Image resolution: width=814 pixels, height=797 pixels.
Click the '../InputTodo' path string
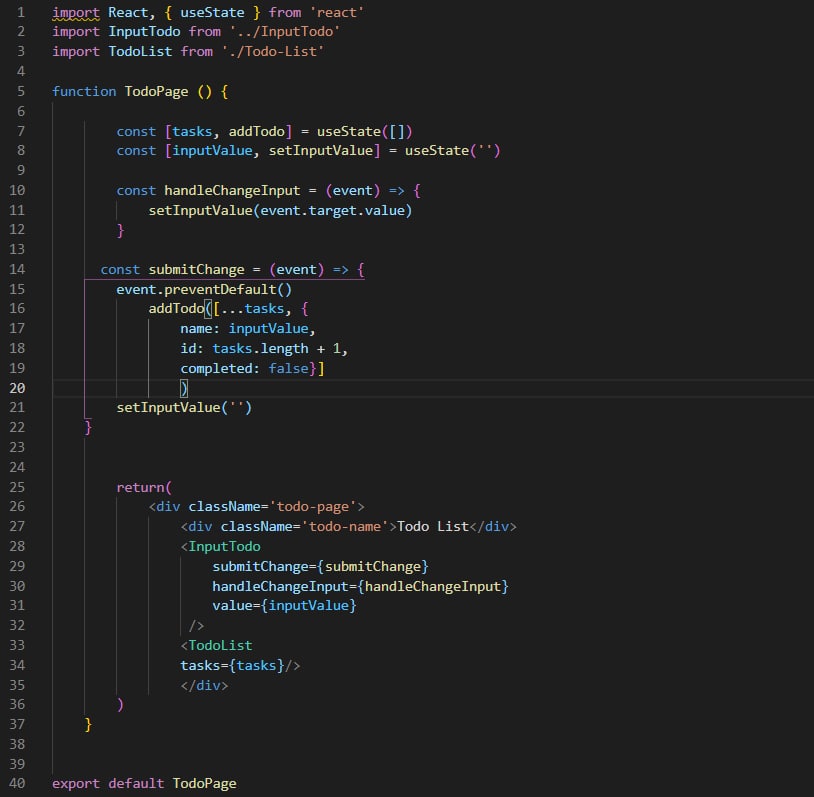284,32
